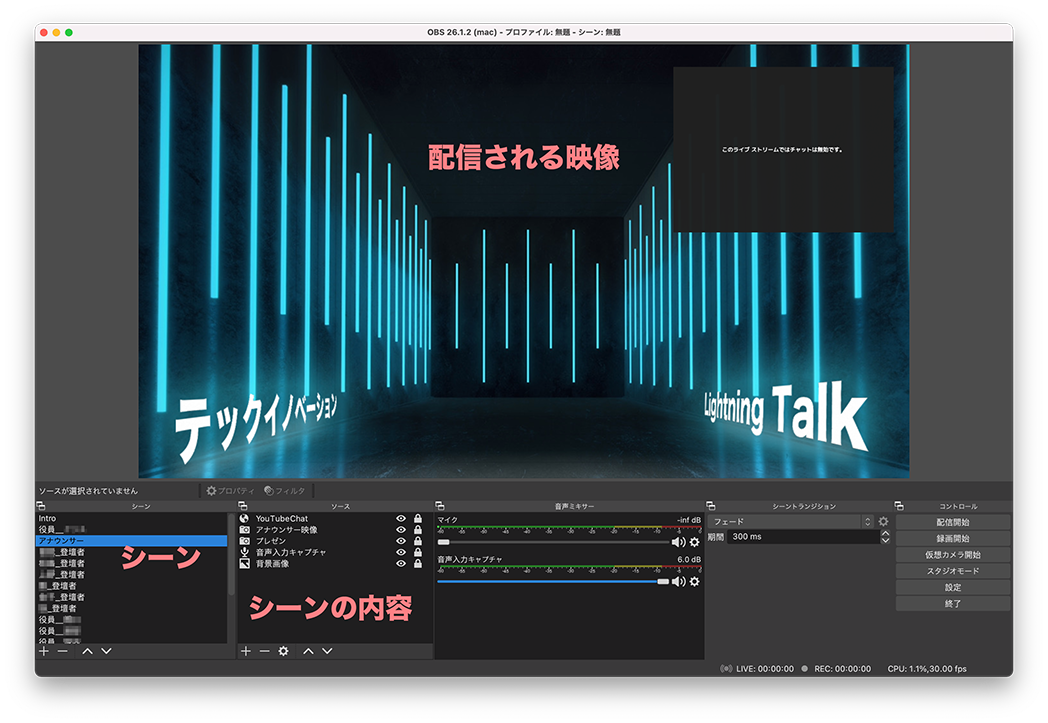The width and height of the screenshot is (1048, 723).
Task: Open source properties gear in ソース panel
Action: tap(284, 651)
